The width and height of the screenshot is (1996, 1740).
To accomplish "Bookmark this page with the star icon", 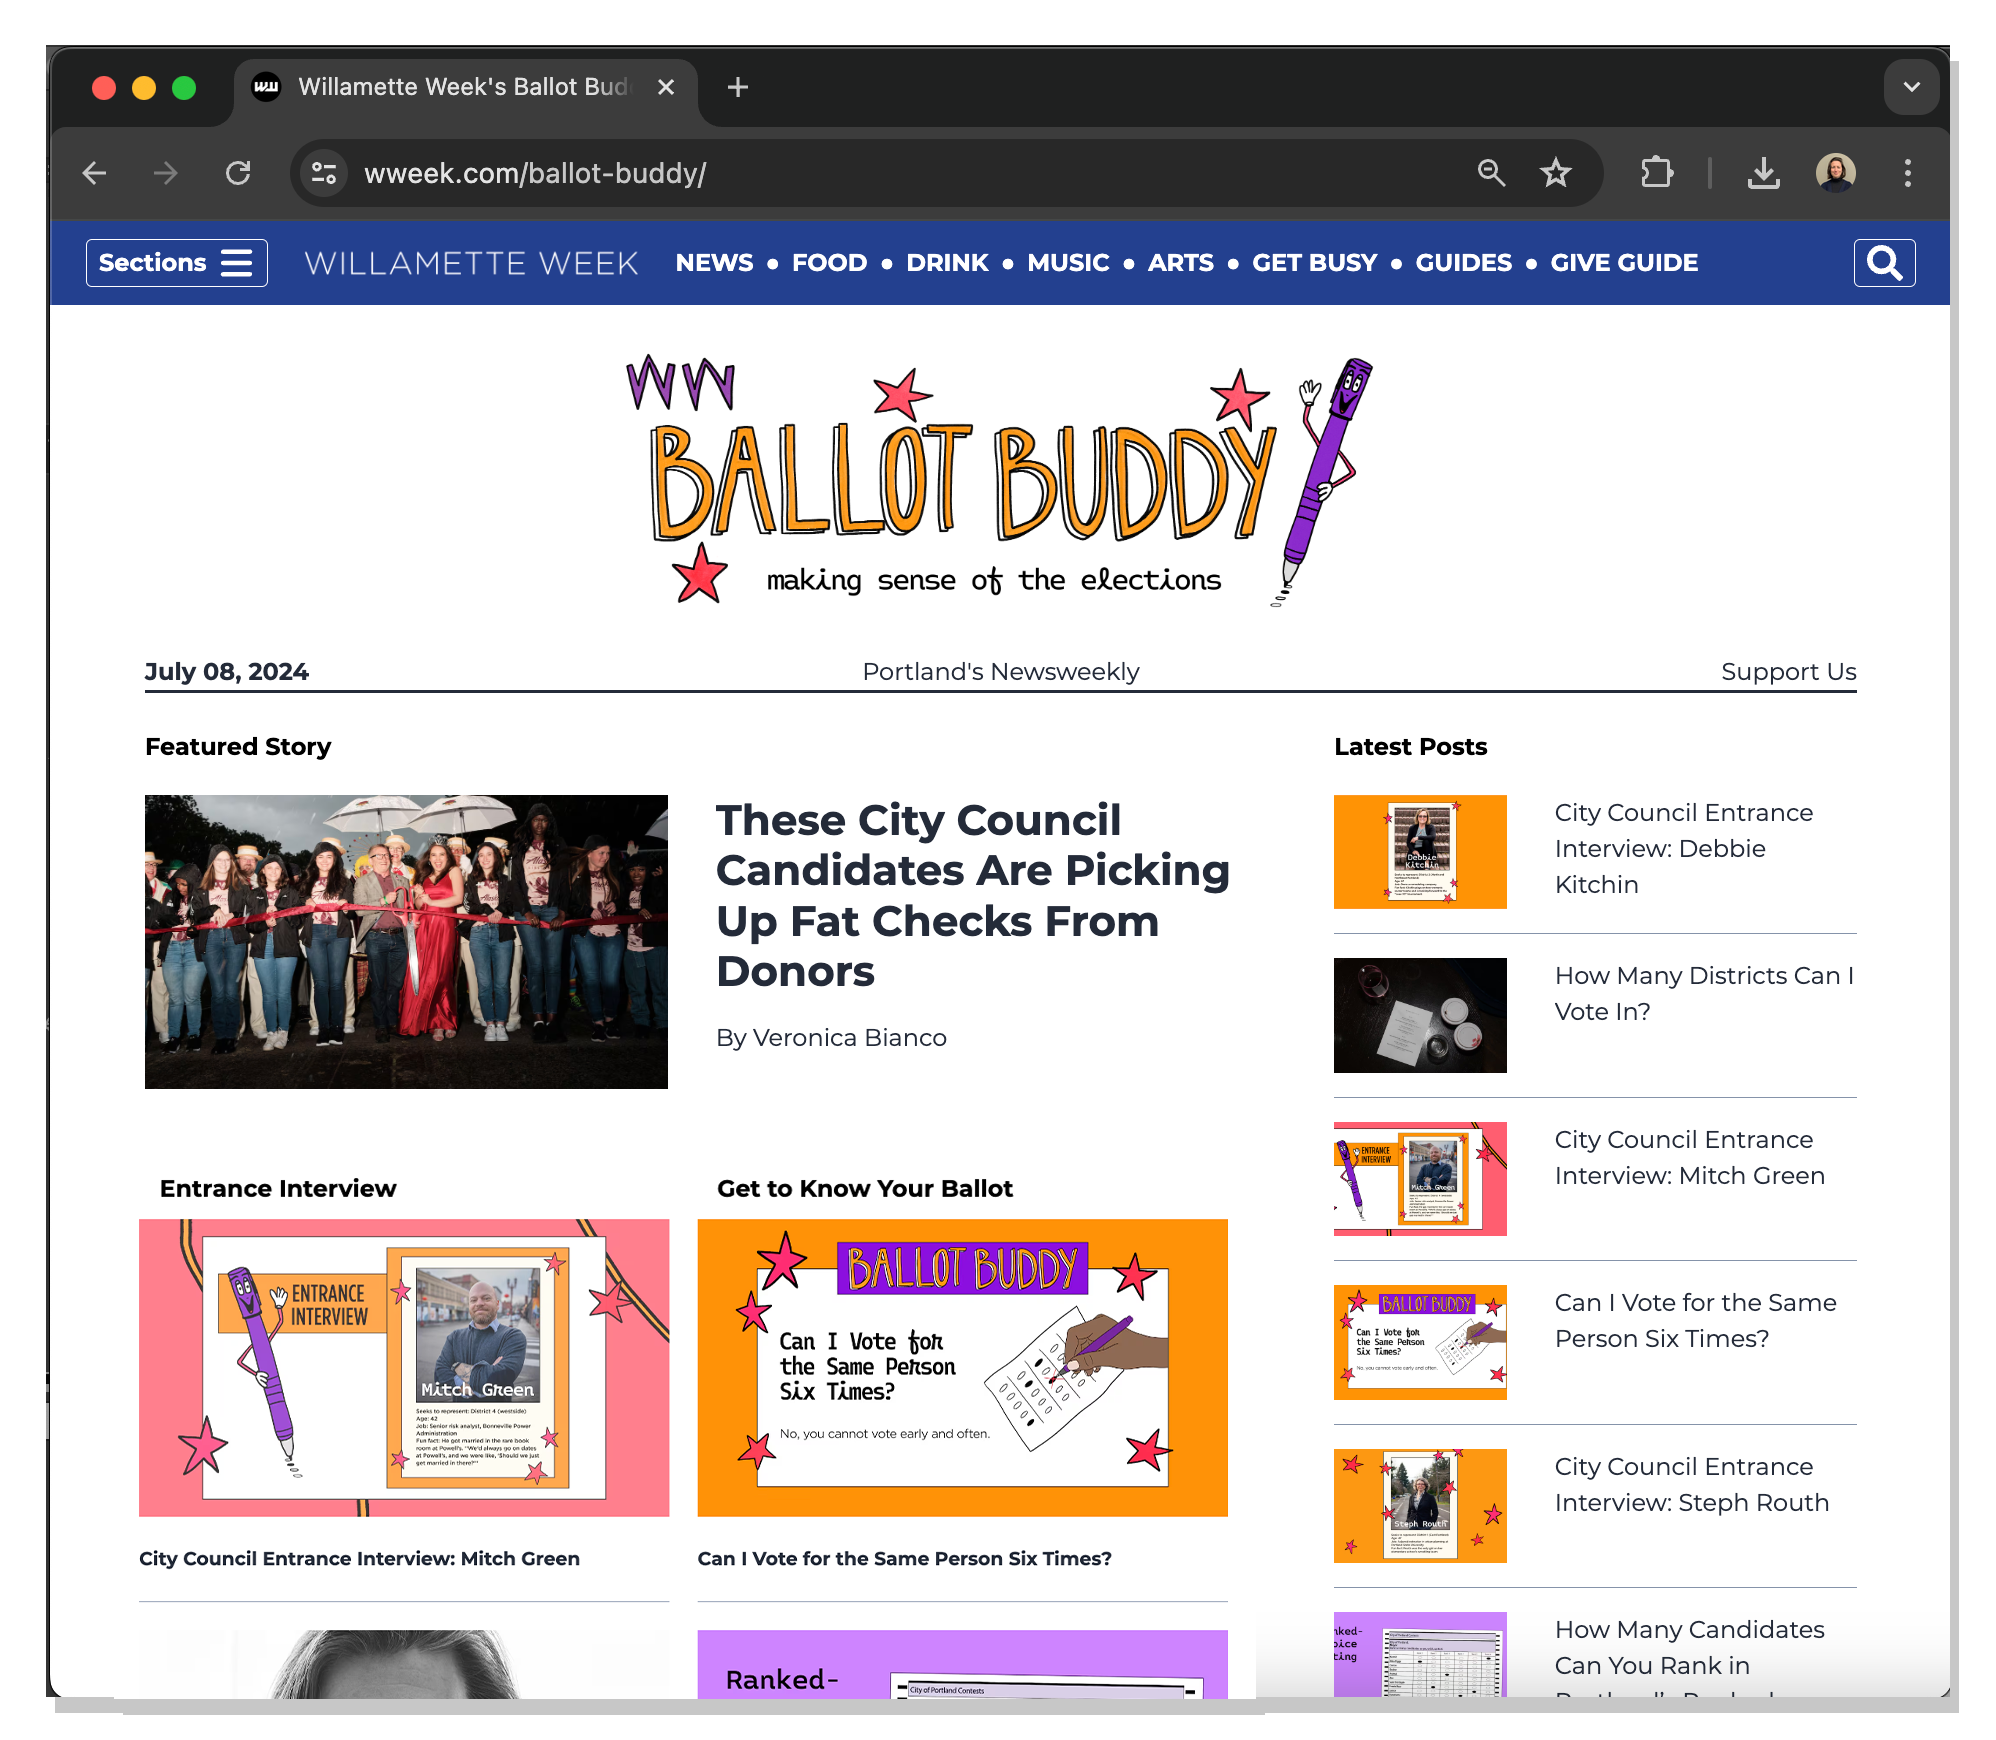I will point(1555,173).
